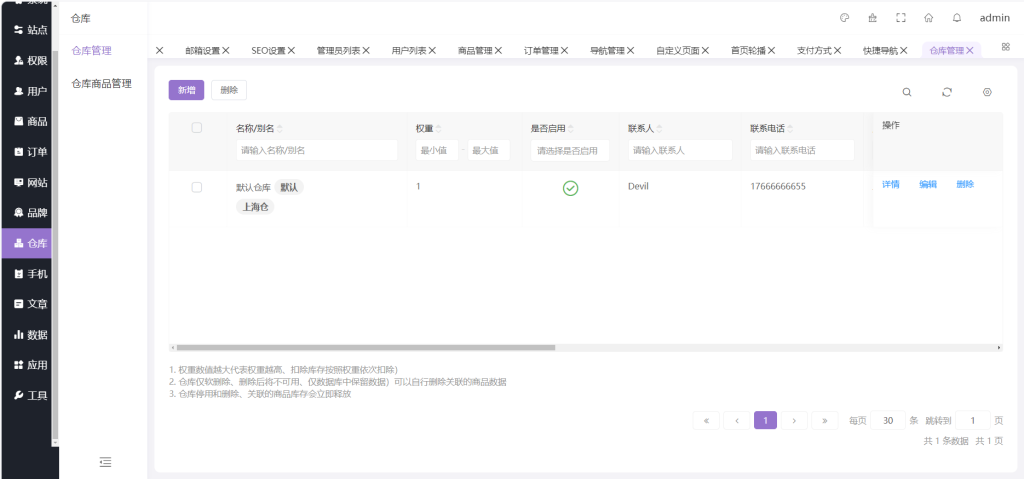Open the table column settings gear
Viewport: 1024px width, 479px height.
[x=987, y=92]
